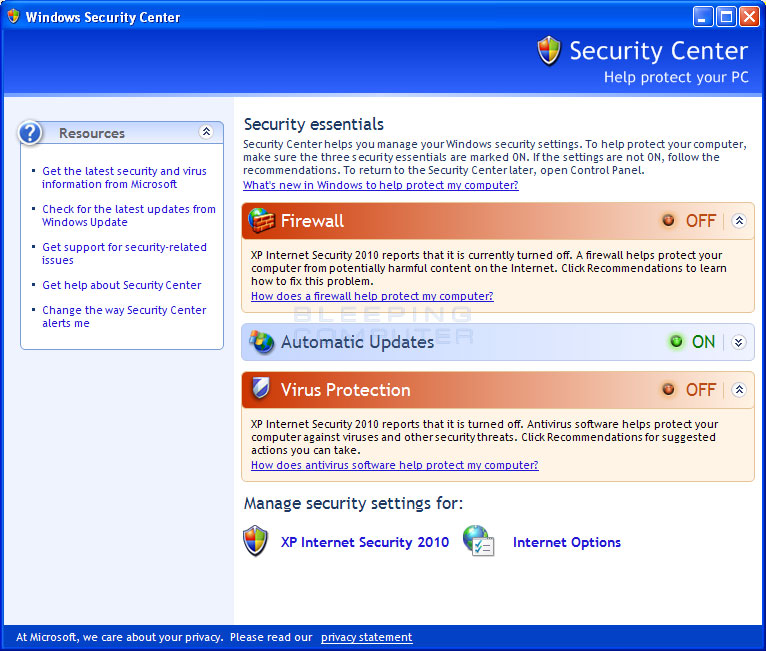
Task: Open the privacy statement link
Action: 366,637
